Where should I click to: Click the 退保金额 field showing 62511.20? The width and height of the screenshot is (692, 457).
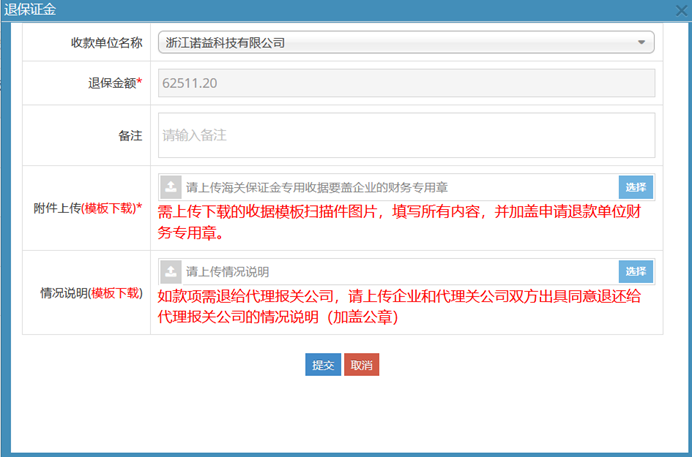[406, 83]
